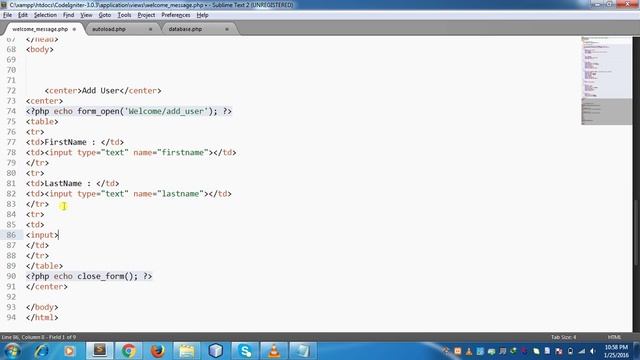Click the lastname input code on line 82
This screenshot has height=360, width=640.
pyautogui.click(x=129, y=193)
